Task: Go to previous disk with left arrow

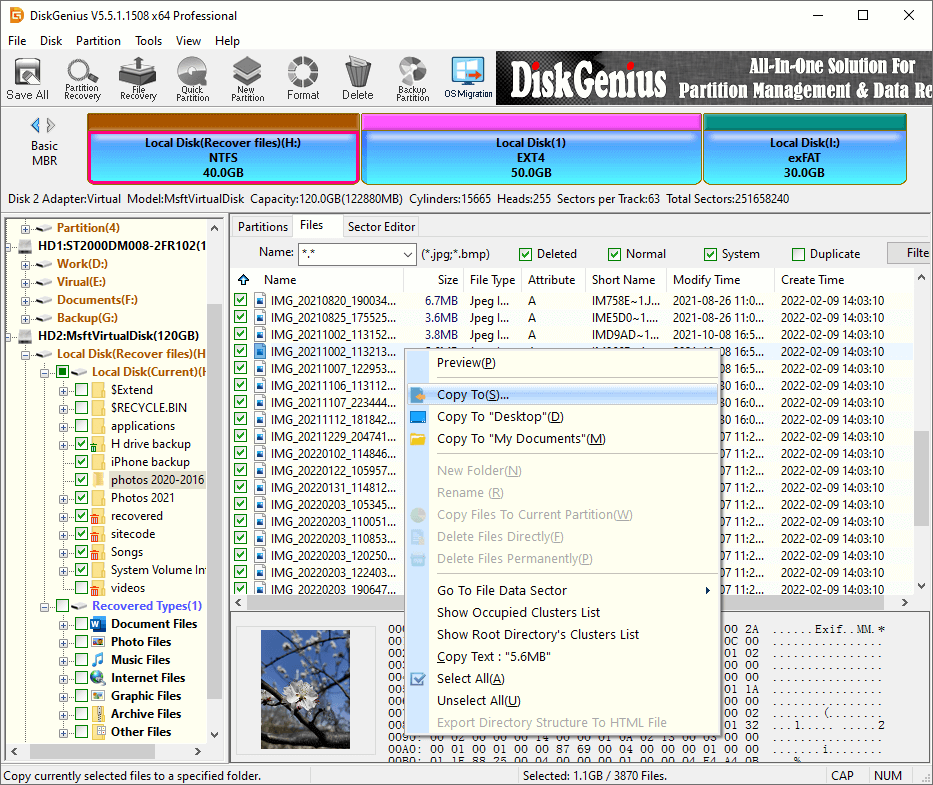Action: [35, 125]
